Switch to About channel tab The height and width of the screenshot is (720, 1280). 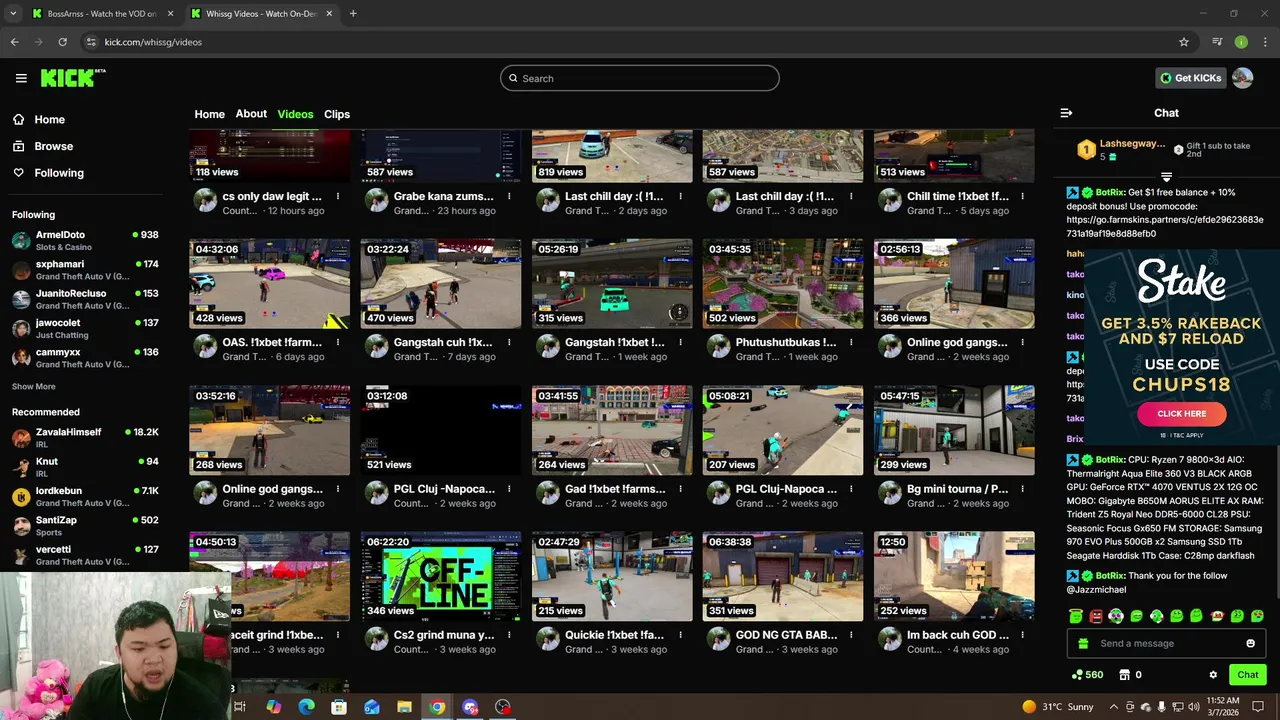point(251,114)
